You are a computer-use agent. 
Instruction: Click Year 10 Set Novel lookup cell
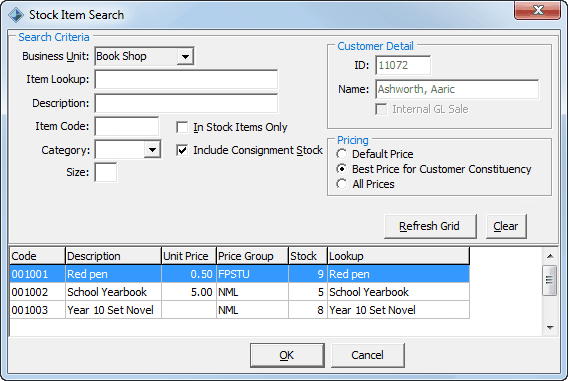point(398,310)
